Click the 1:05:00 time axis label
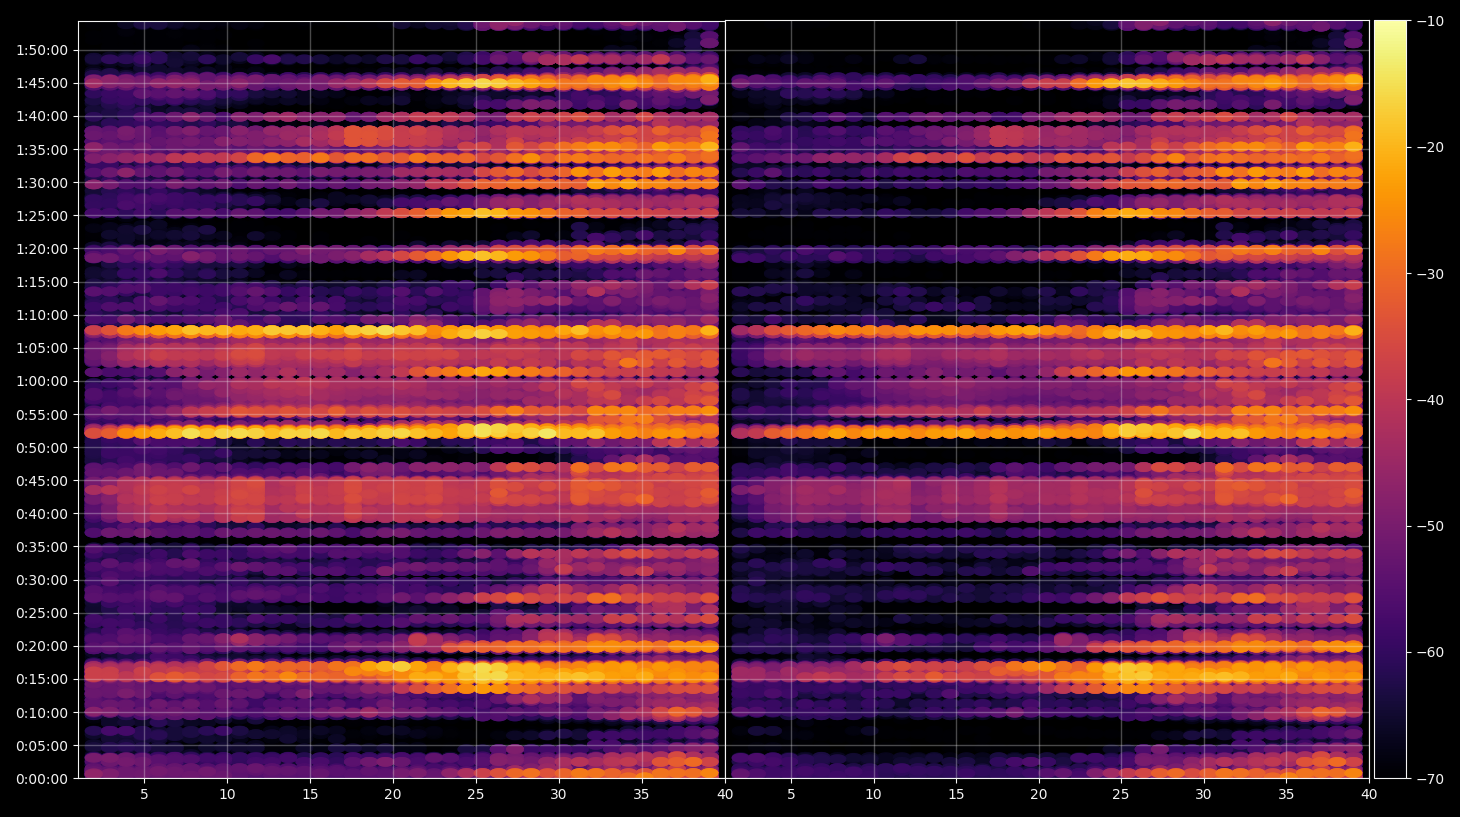This screenshot has width=1460, height=817. [x=42, y=348]
